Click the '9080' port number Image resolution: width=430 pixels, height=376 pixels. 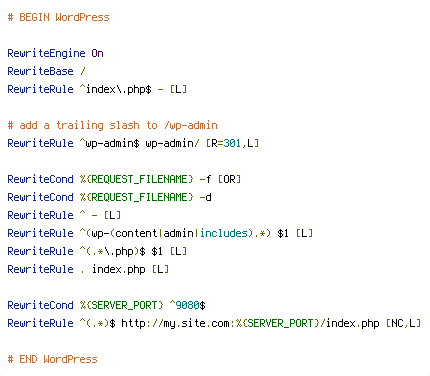coord(187,305)
